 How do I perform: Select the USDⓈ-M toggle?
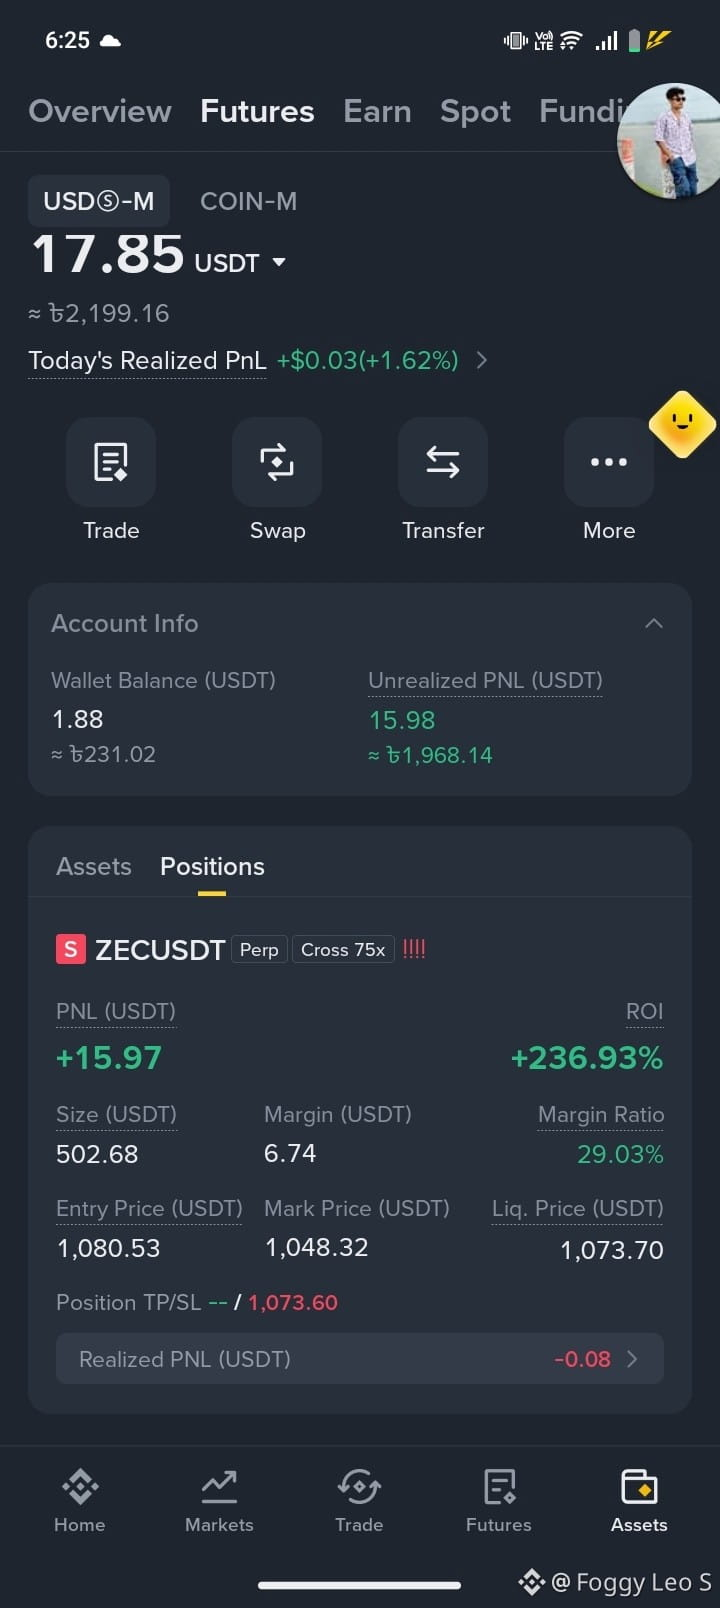[x=98, y=201]
